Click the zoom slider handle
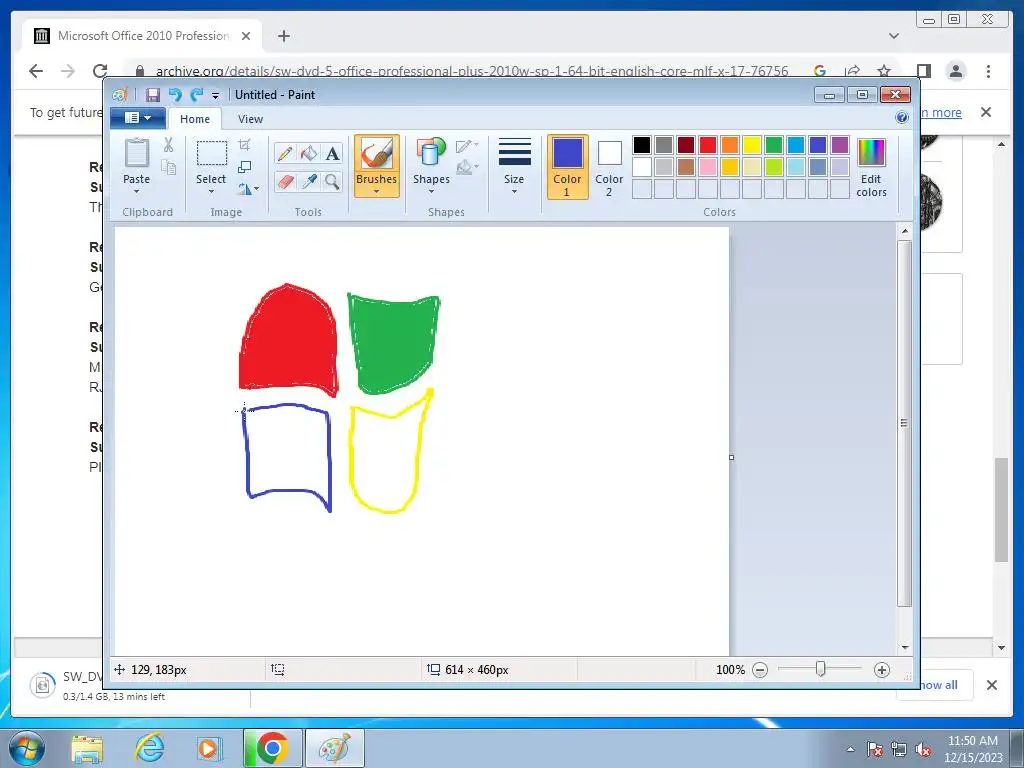Viewport: 1024px width, 768px height. pos(820,669)
